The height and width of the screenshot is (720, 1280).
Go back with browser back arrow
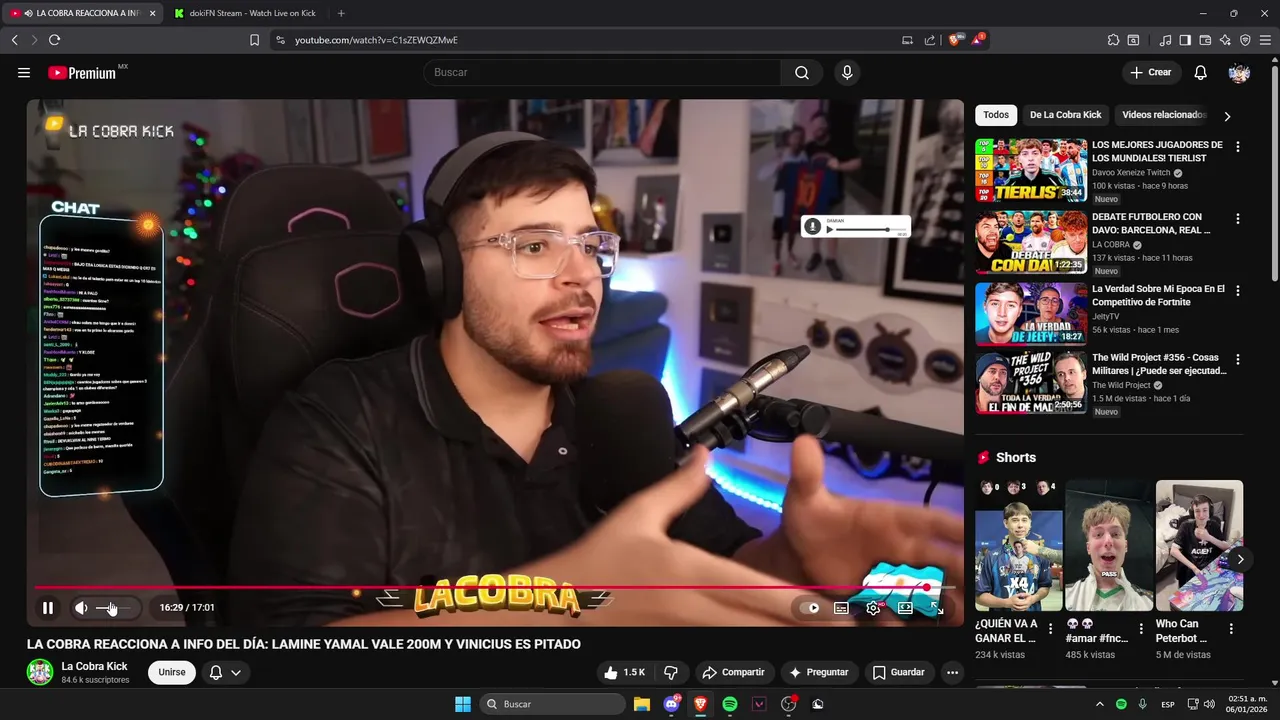[14, 40]
